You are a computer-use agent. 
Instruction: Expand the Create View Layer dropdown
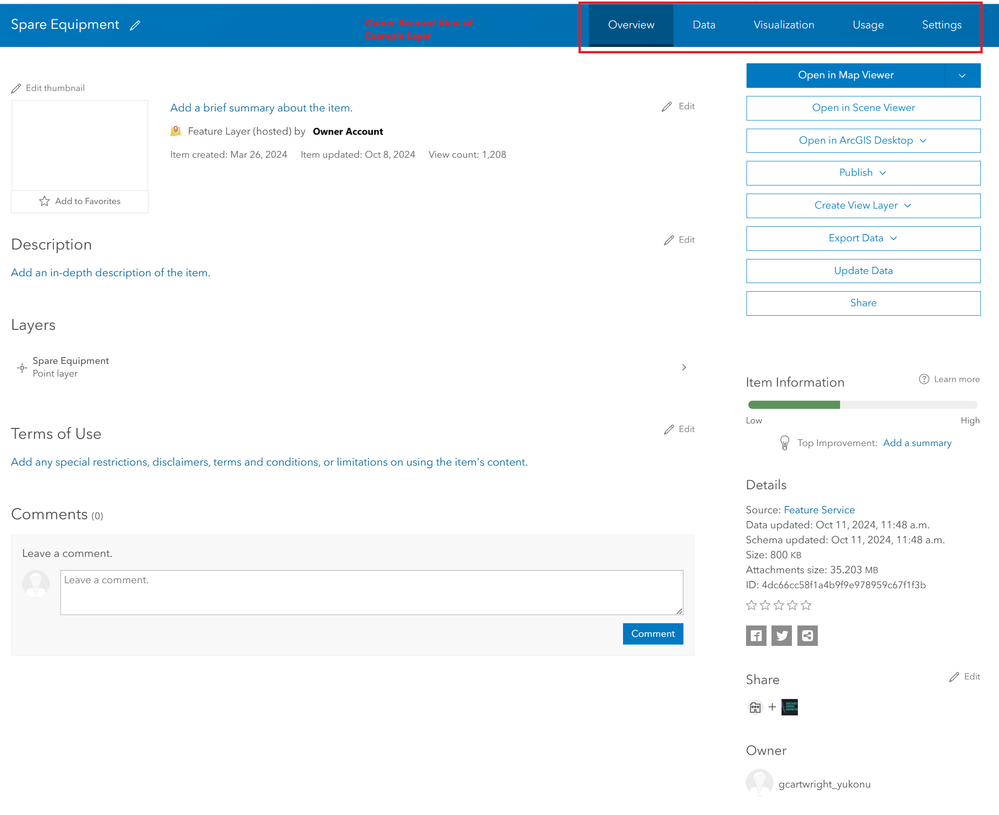pyautogui.click(x=863, y=205)
